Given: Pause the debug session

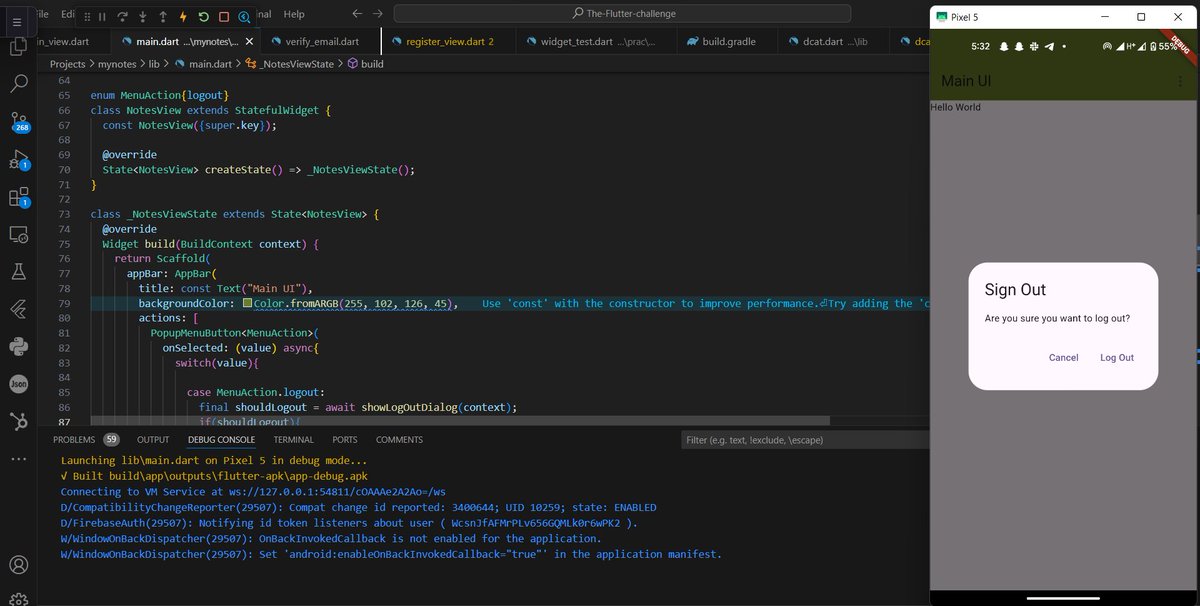Looking at the screenshot, I should (x=102, y=17).
